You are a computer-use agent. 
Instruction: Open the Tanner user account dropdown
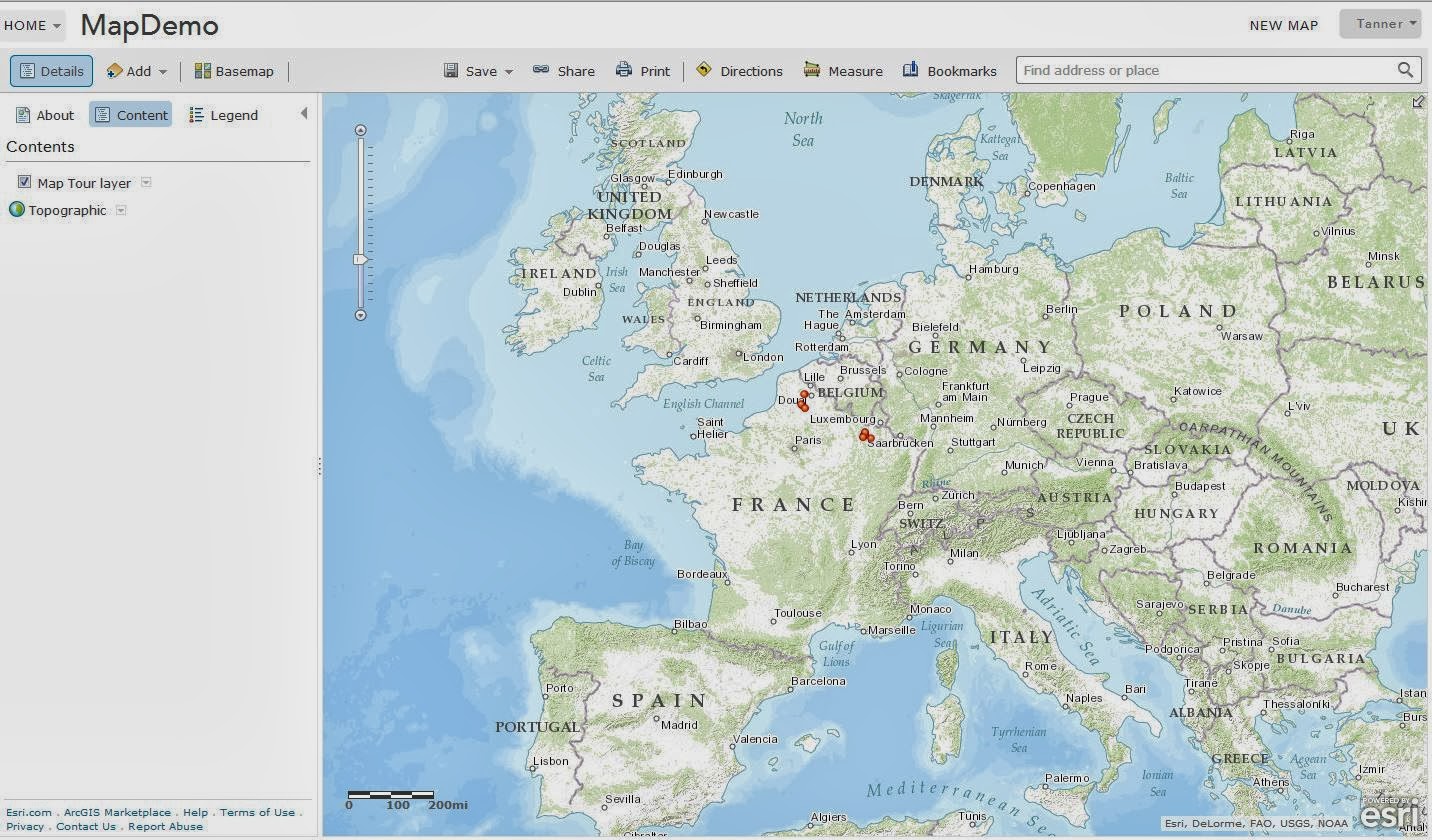(1380, 24)
